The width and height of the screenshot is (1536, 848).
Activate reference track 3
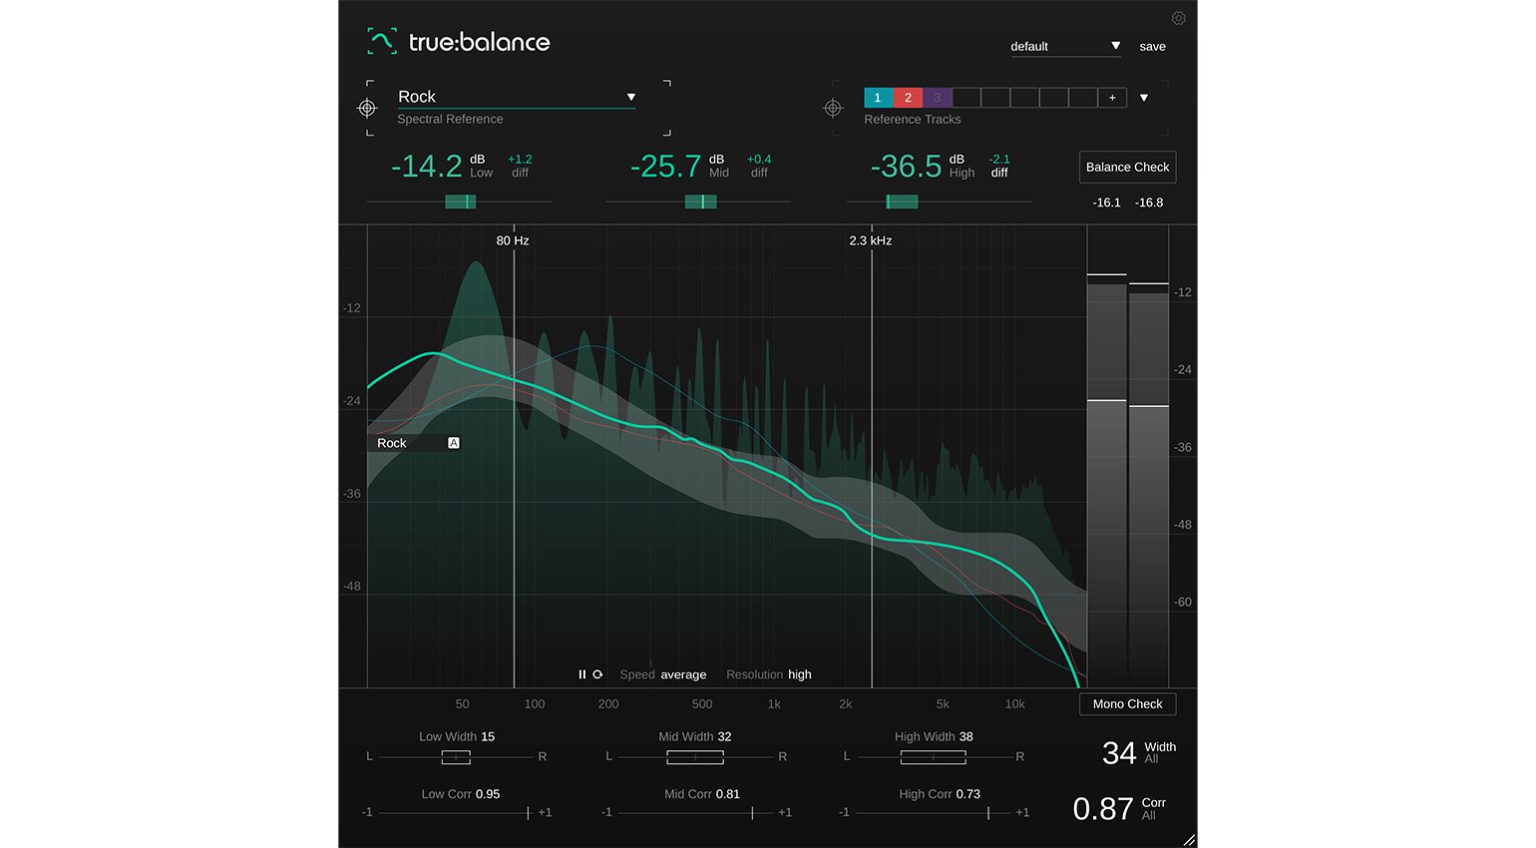click(x=937, y=97)
